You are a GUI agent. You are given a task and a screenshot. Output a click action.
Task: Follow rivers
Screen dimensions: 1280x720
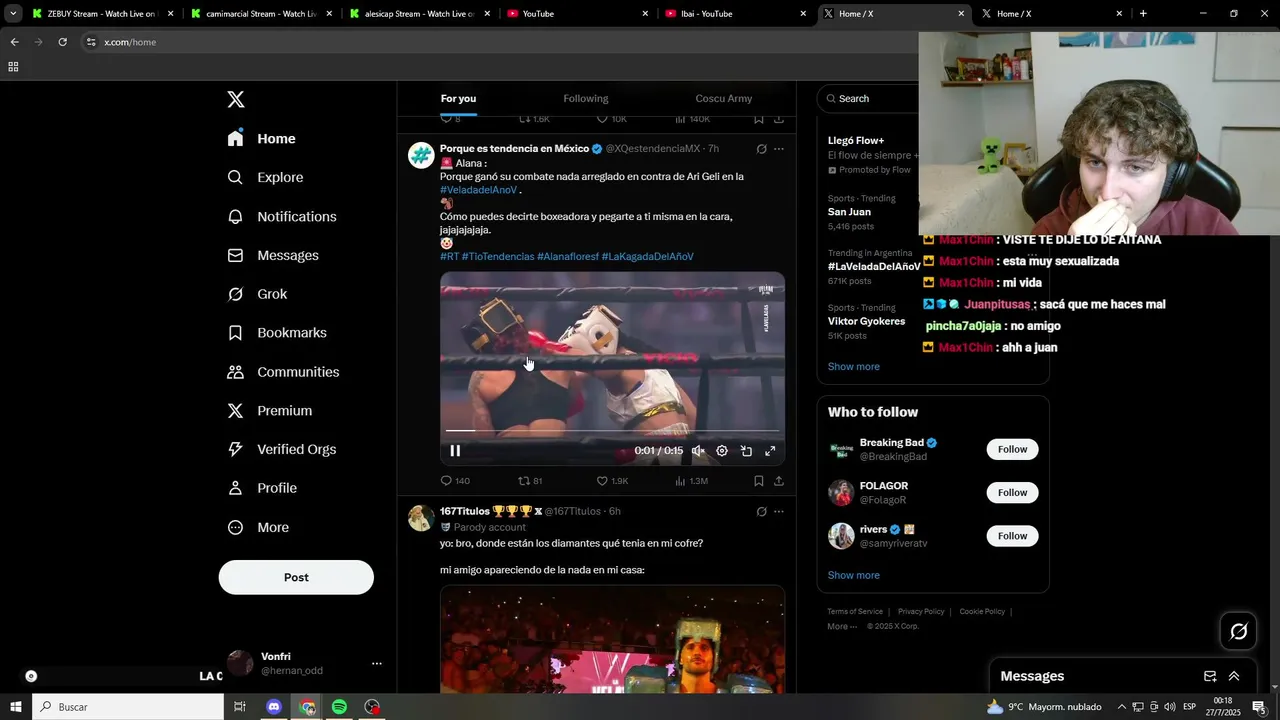pos(1012,536)
